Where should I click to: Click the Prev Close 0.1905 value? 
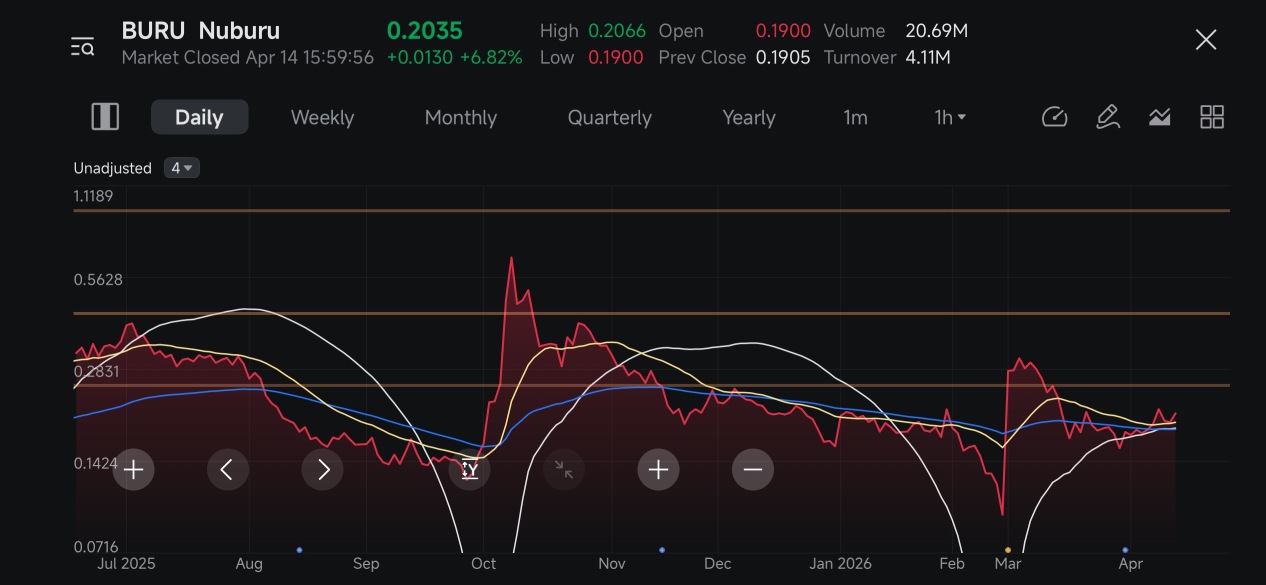click(783, 57)
